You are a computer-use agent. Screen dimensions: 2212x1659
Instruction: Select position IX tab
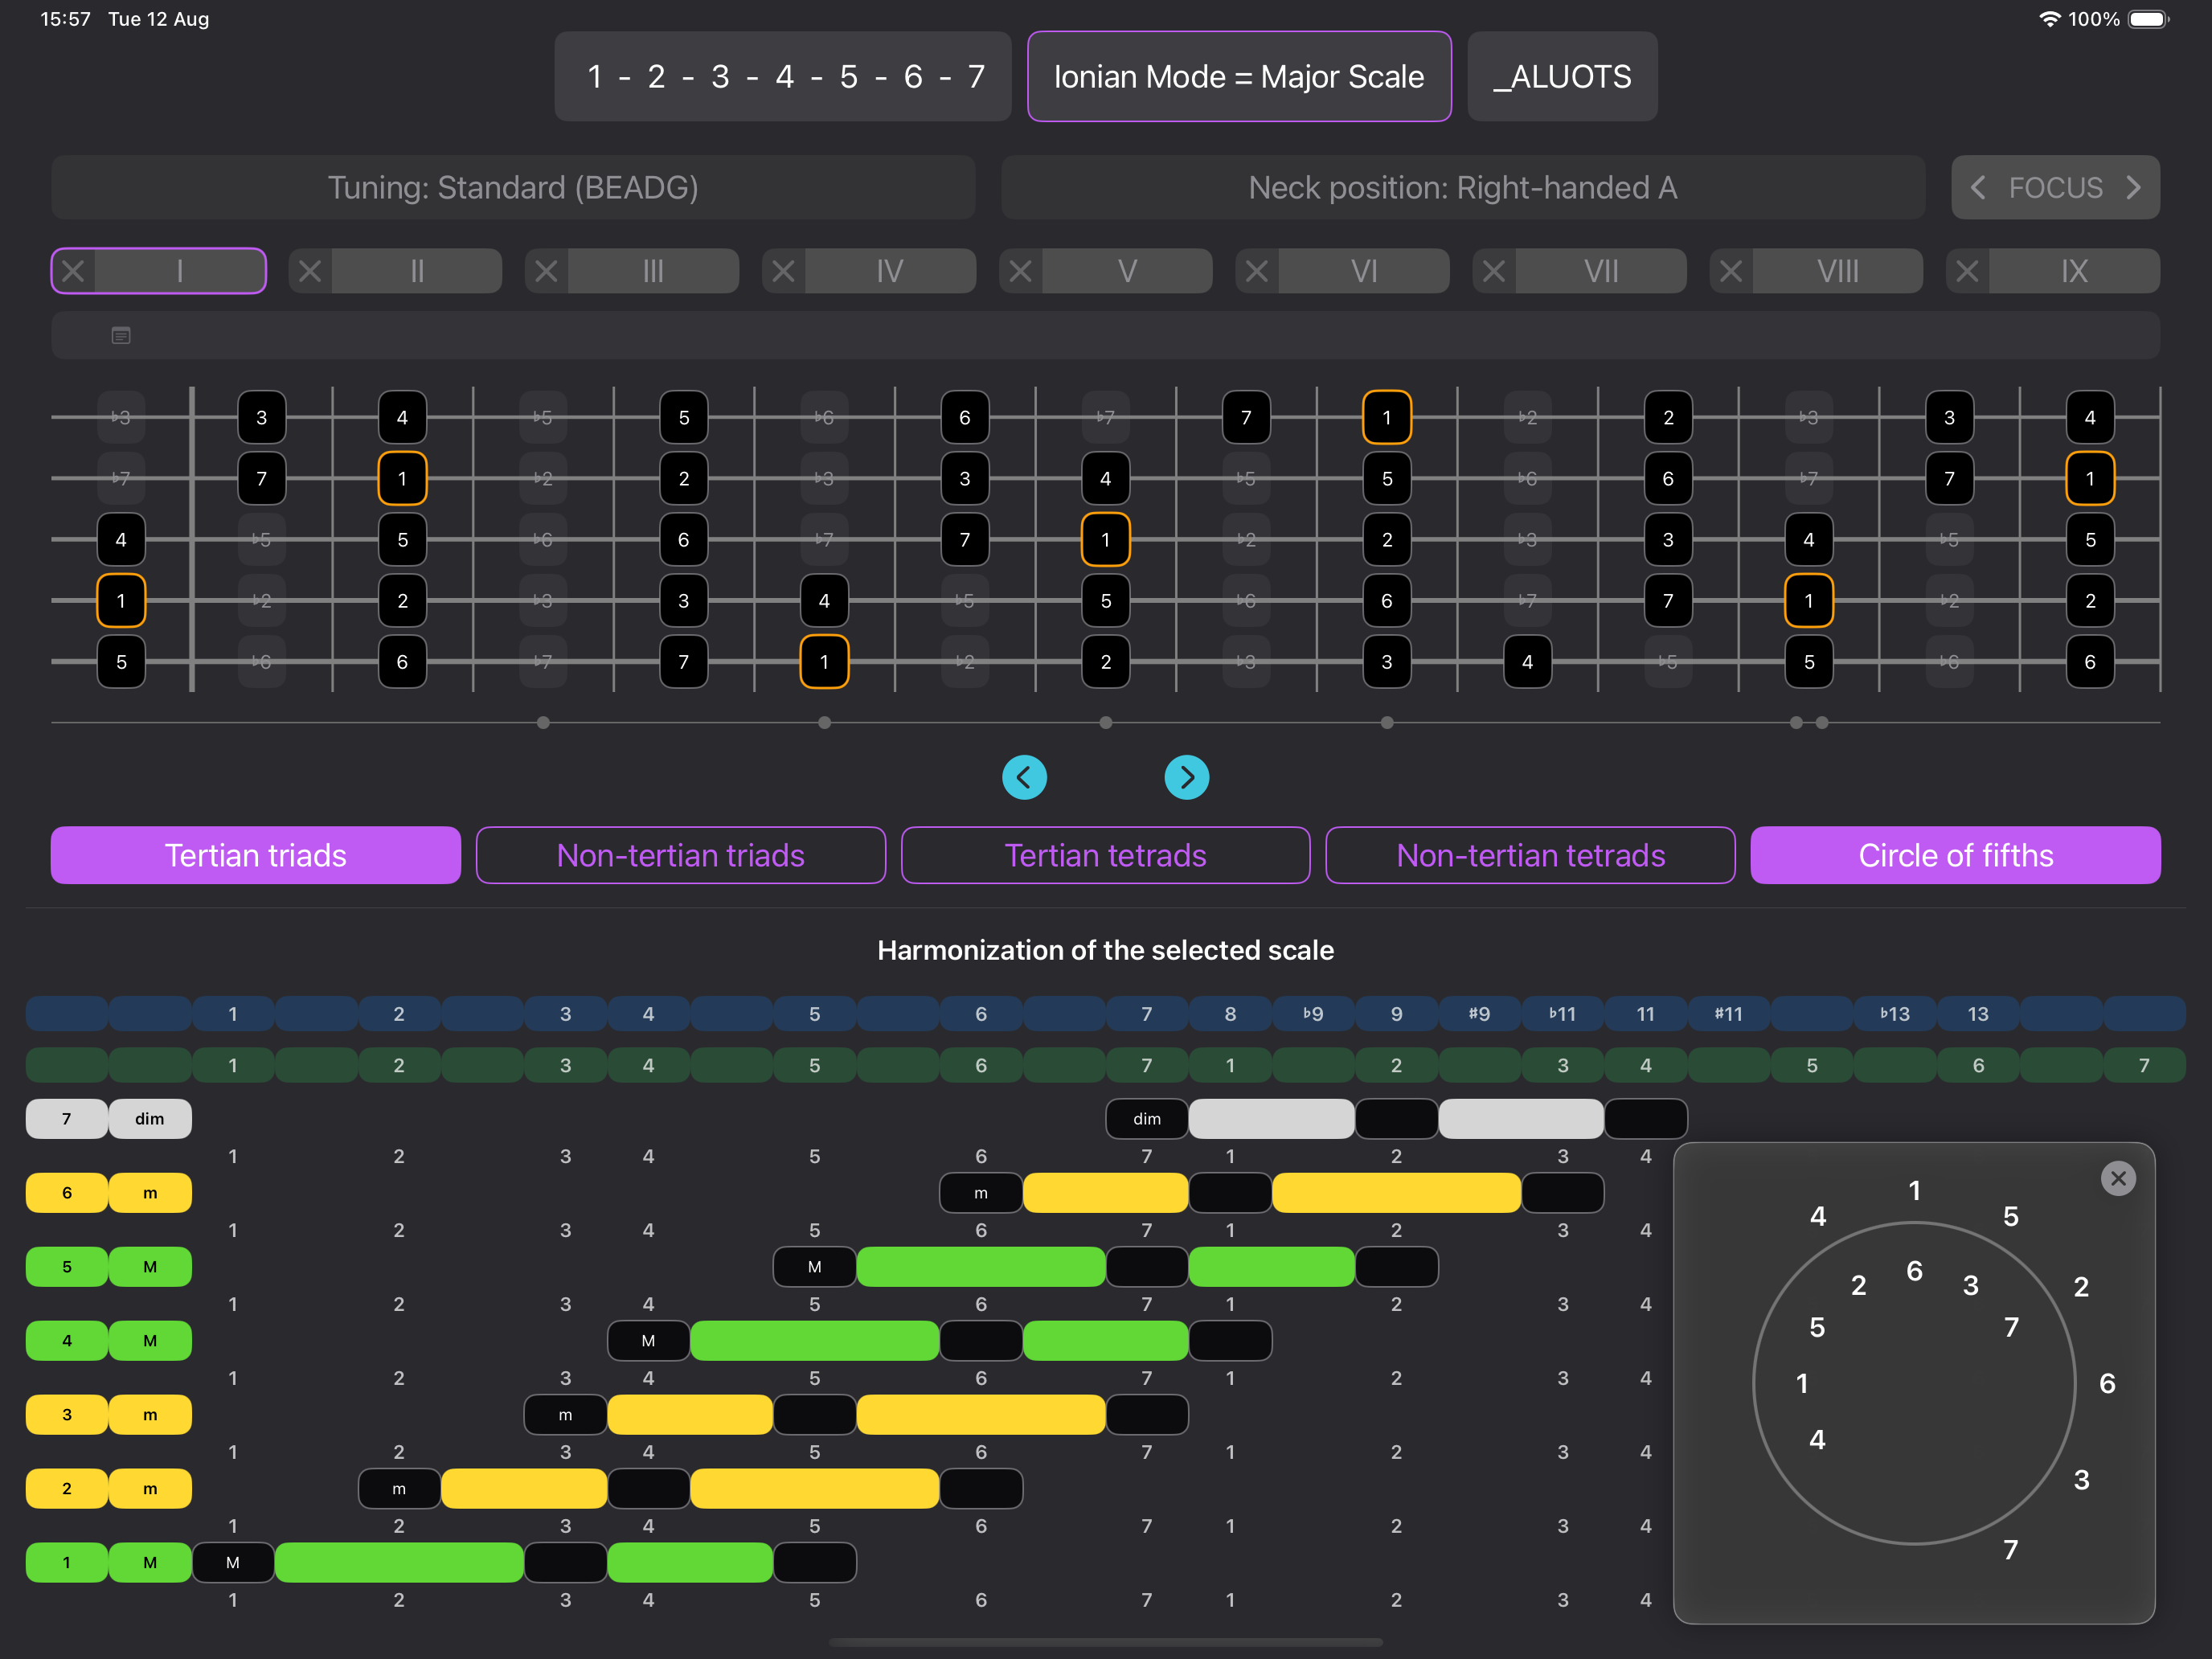click(2074, 271)
